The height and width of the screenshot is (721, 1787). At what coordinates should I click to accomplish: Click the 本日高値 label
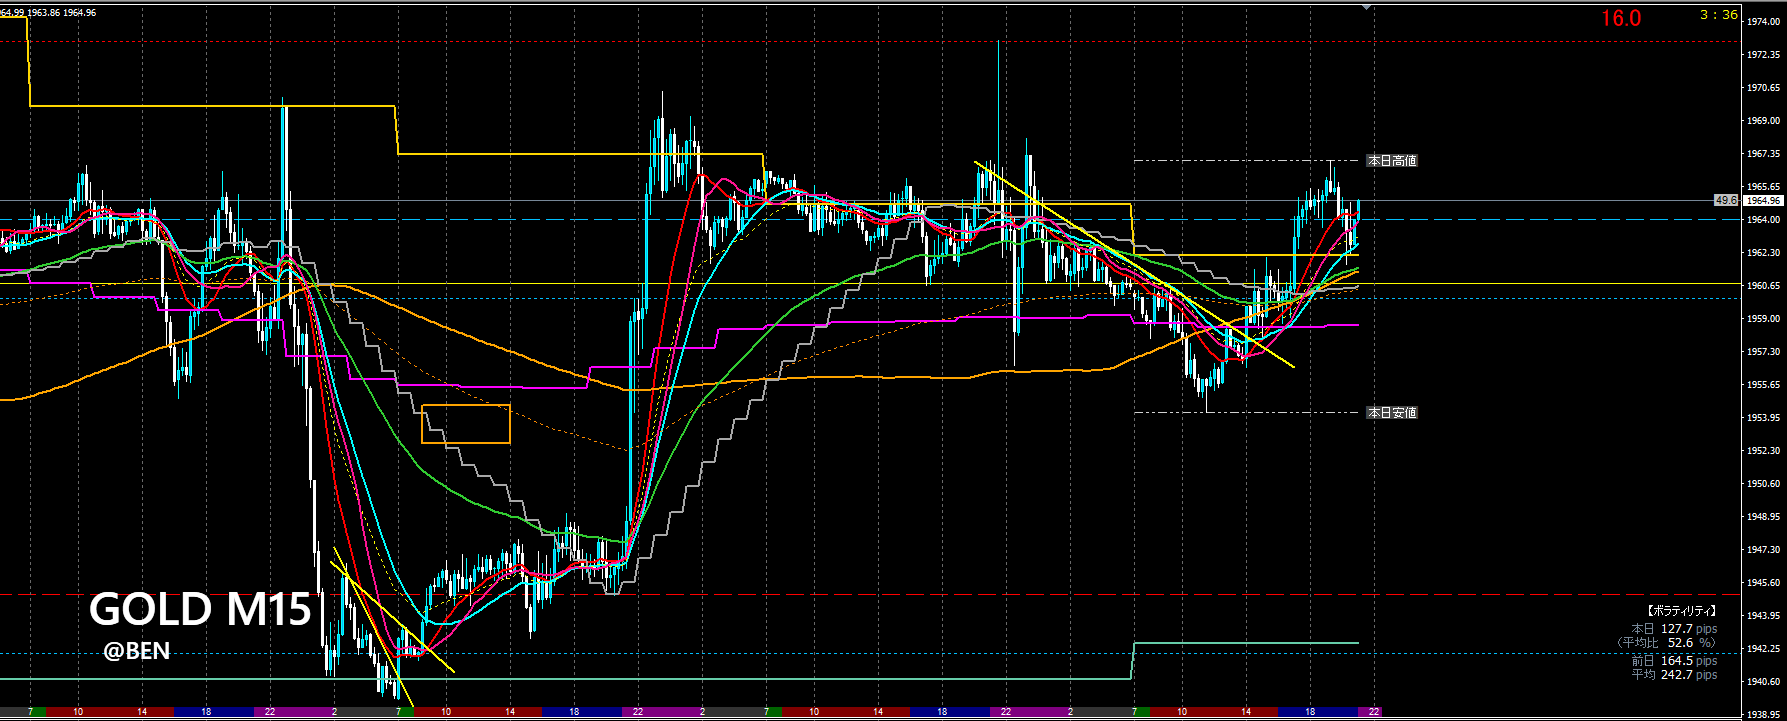pyautogui.click(x=1392, y=161)
